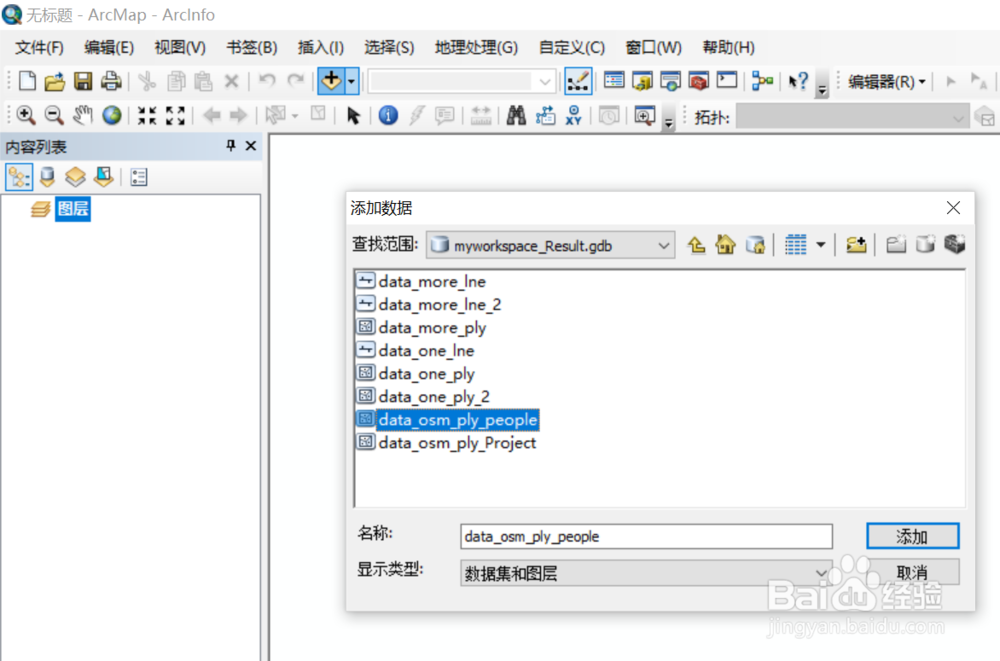This screenshot has height=661, width=1000.
Task: Click the Fixed Zoom In icon
Action: [x=147, y=115]
